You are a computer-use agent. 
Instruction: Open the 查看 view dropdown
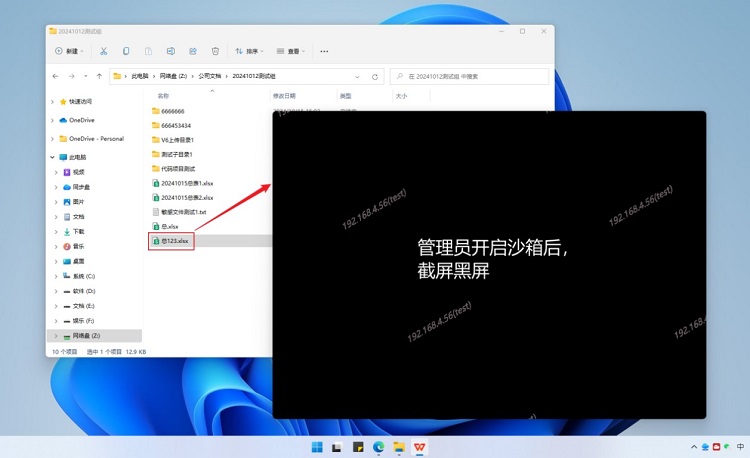[291, 51]
